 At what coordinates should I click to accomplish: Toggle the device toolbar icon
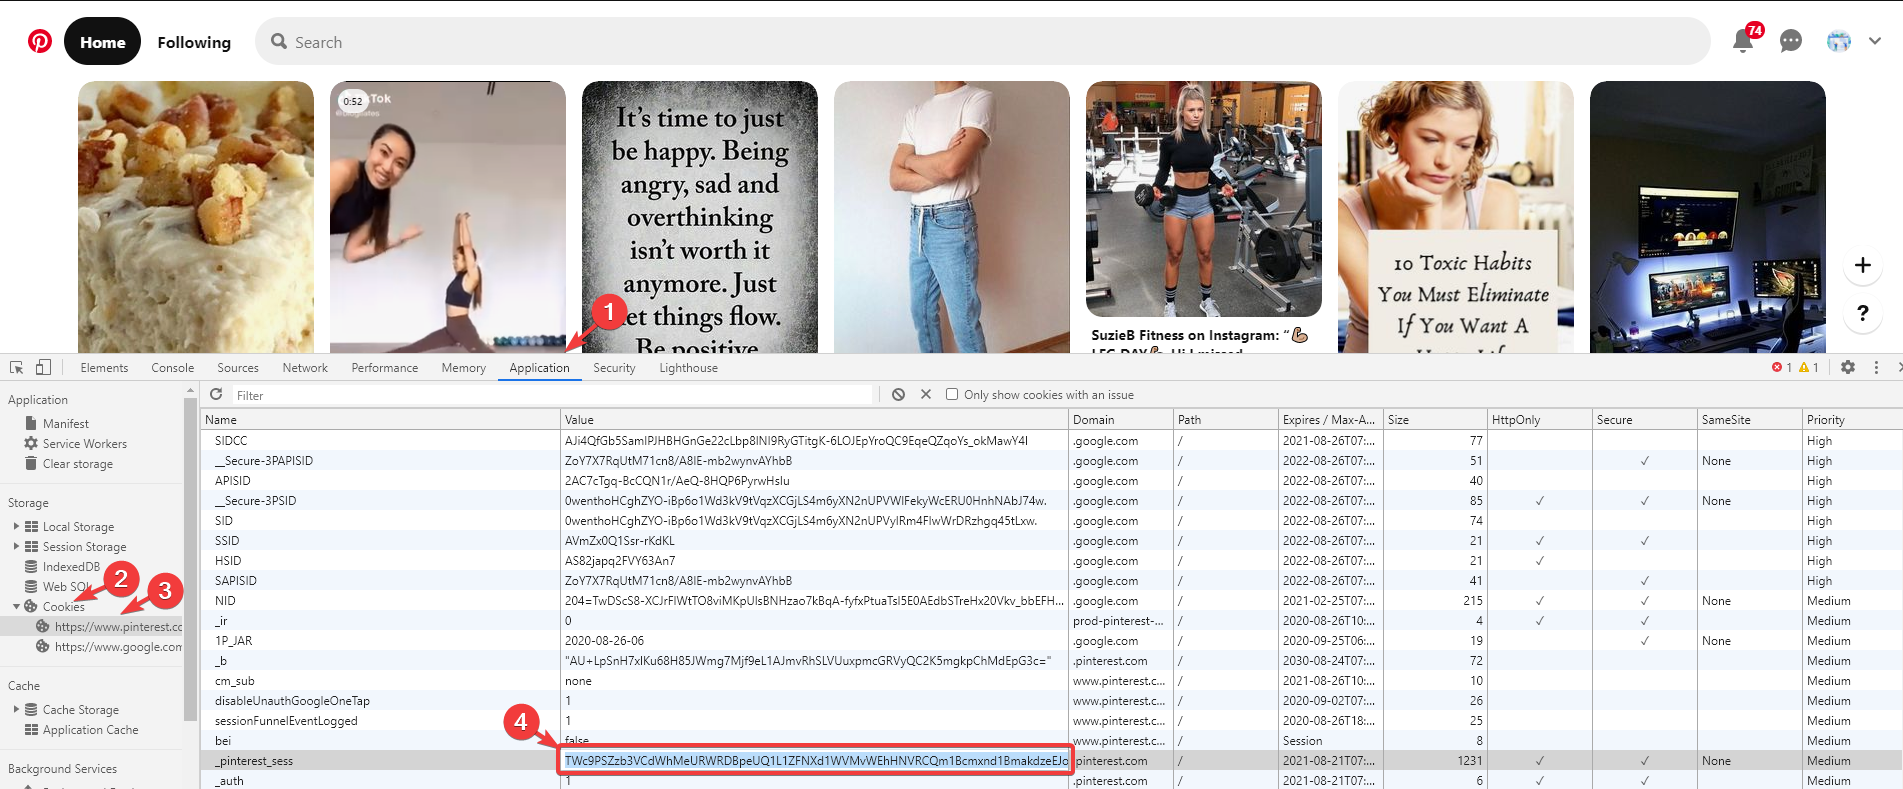click(43, 367)
